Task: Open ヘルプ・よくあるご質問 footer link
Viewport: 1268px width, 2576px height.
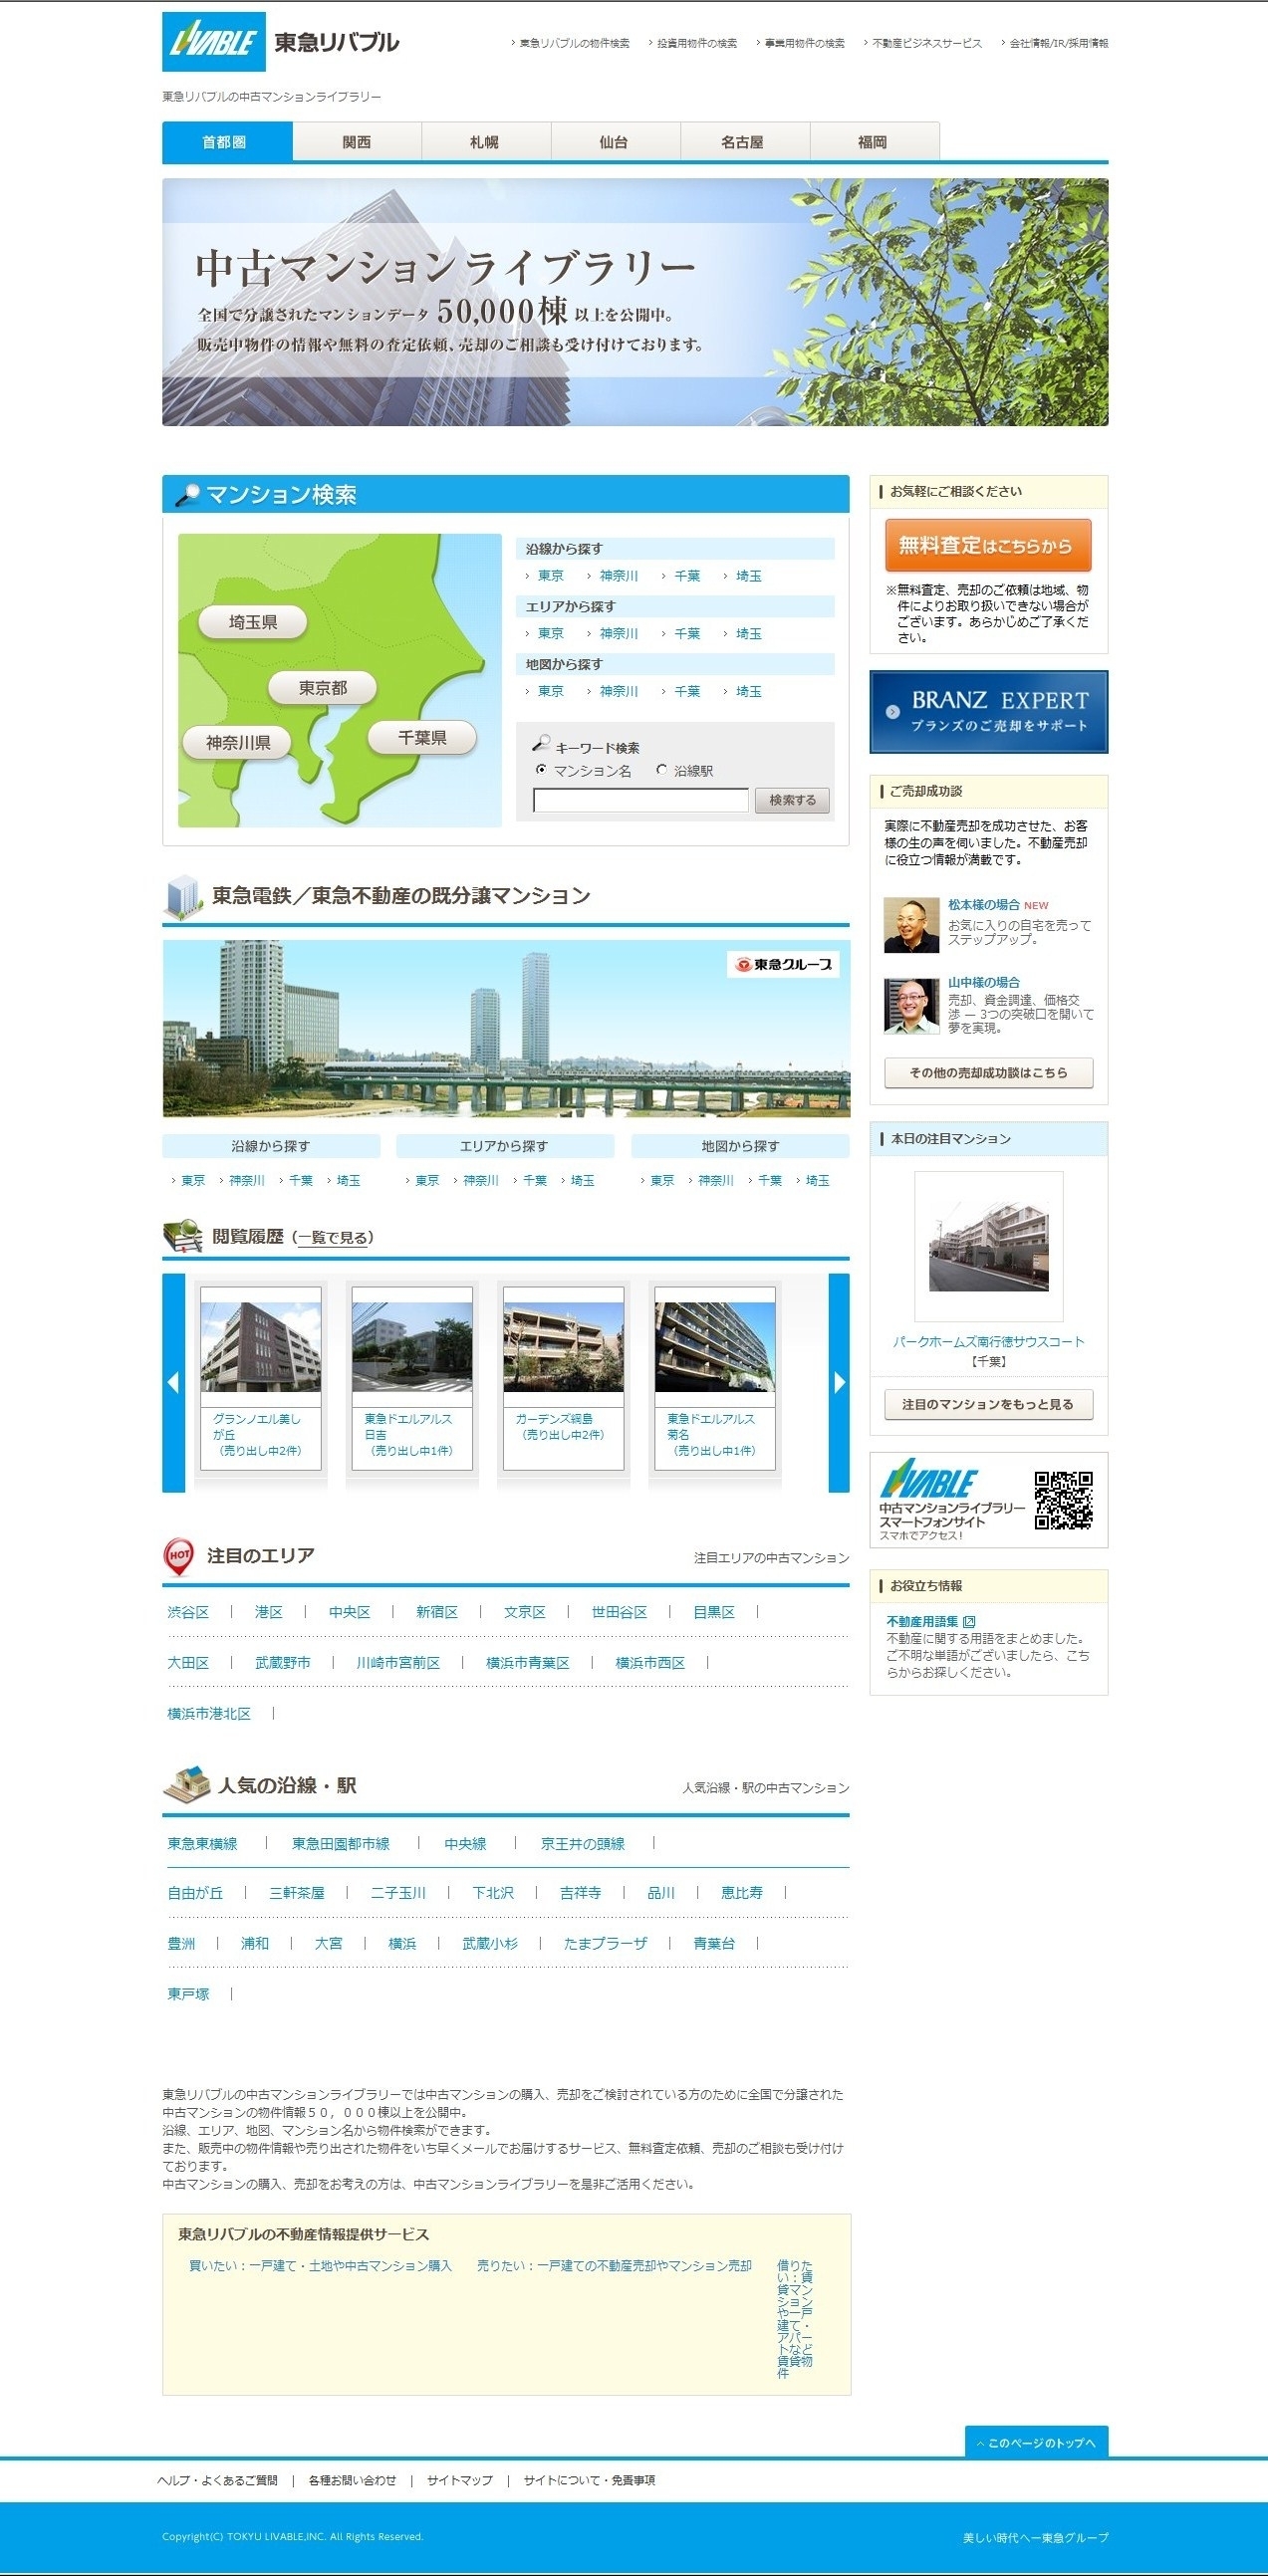Action: pyautogui.click(x=217, y=2480)
